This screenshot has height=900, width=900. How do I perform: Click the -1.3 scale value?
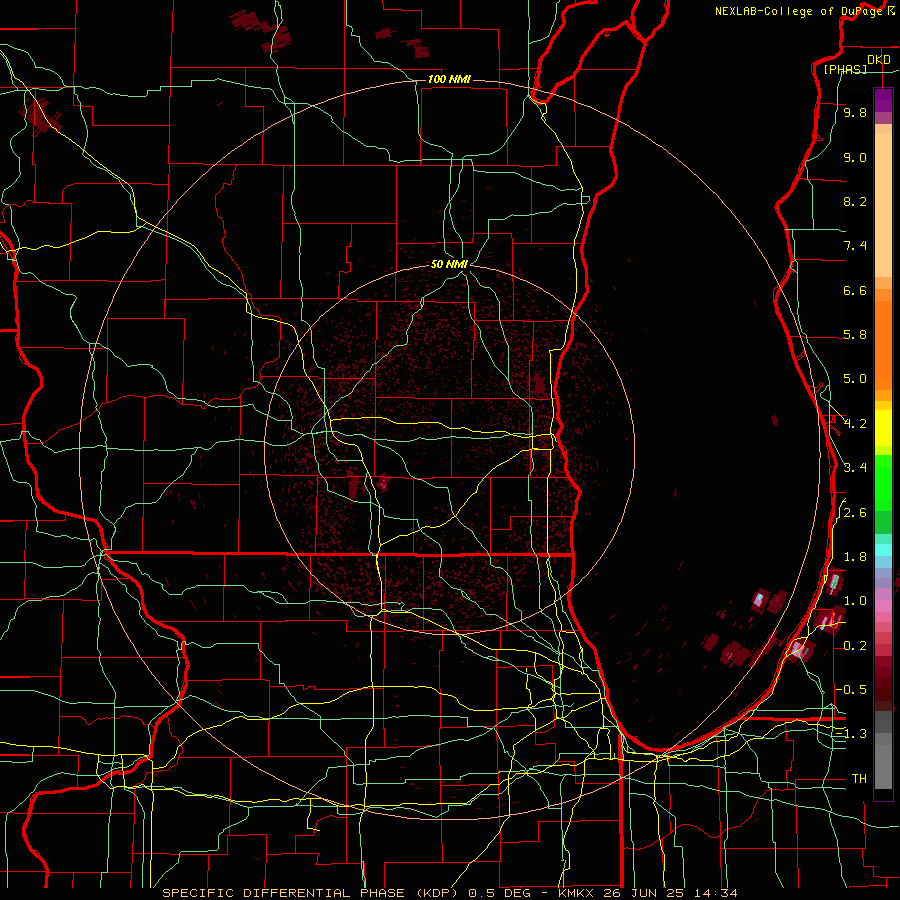851,735
